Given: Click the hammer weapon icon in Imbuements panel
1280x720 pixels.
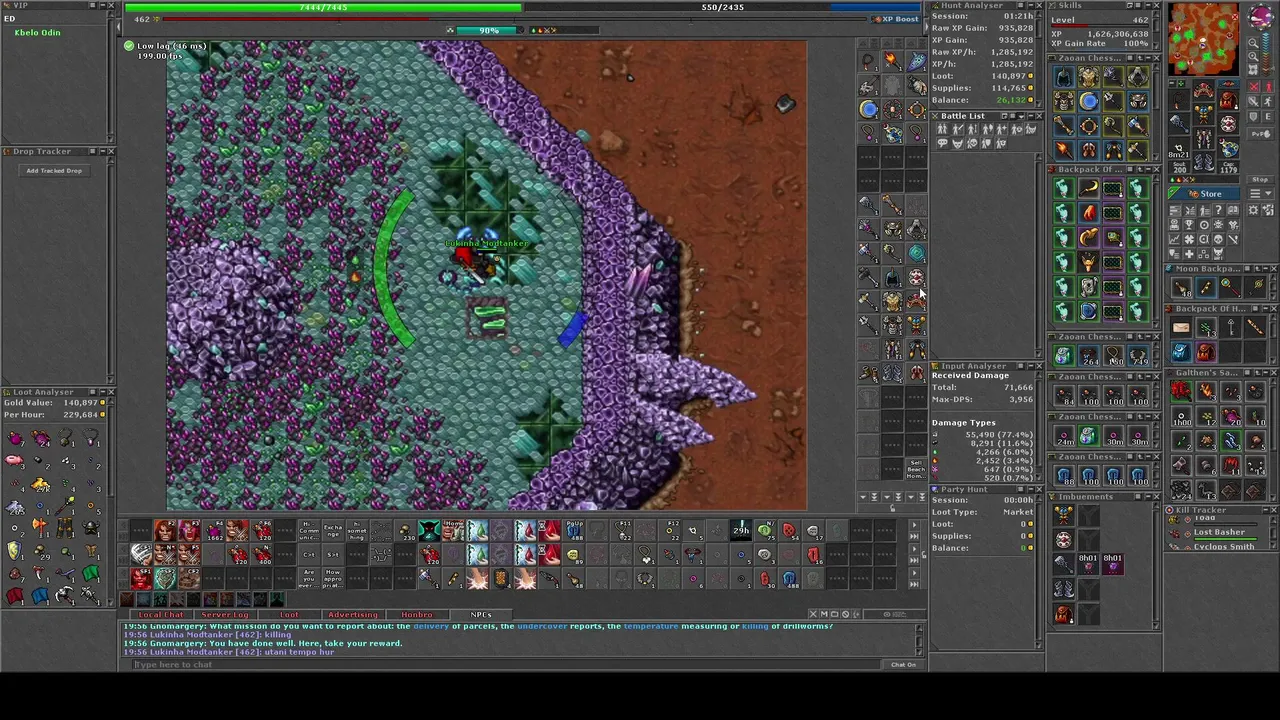Looking at the screenshot, I should coord(1064,564).
